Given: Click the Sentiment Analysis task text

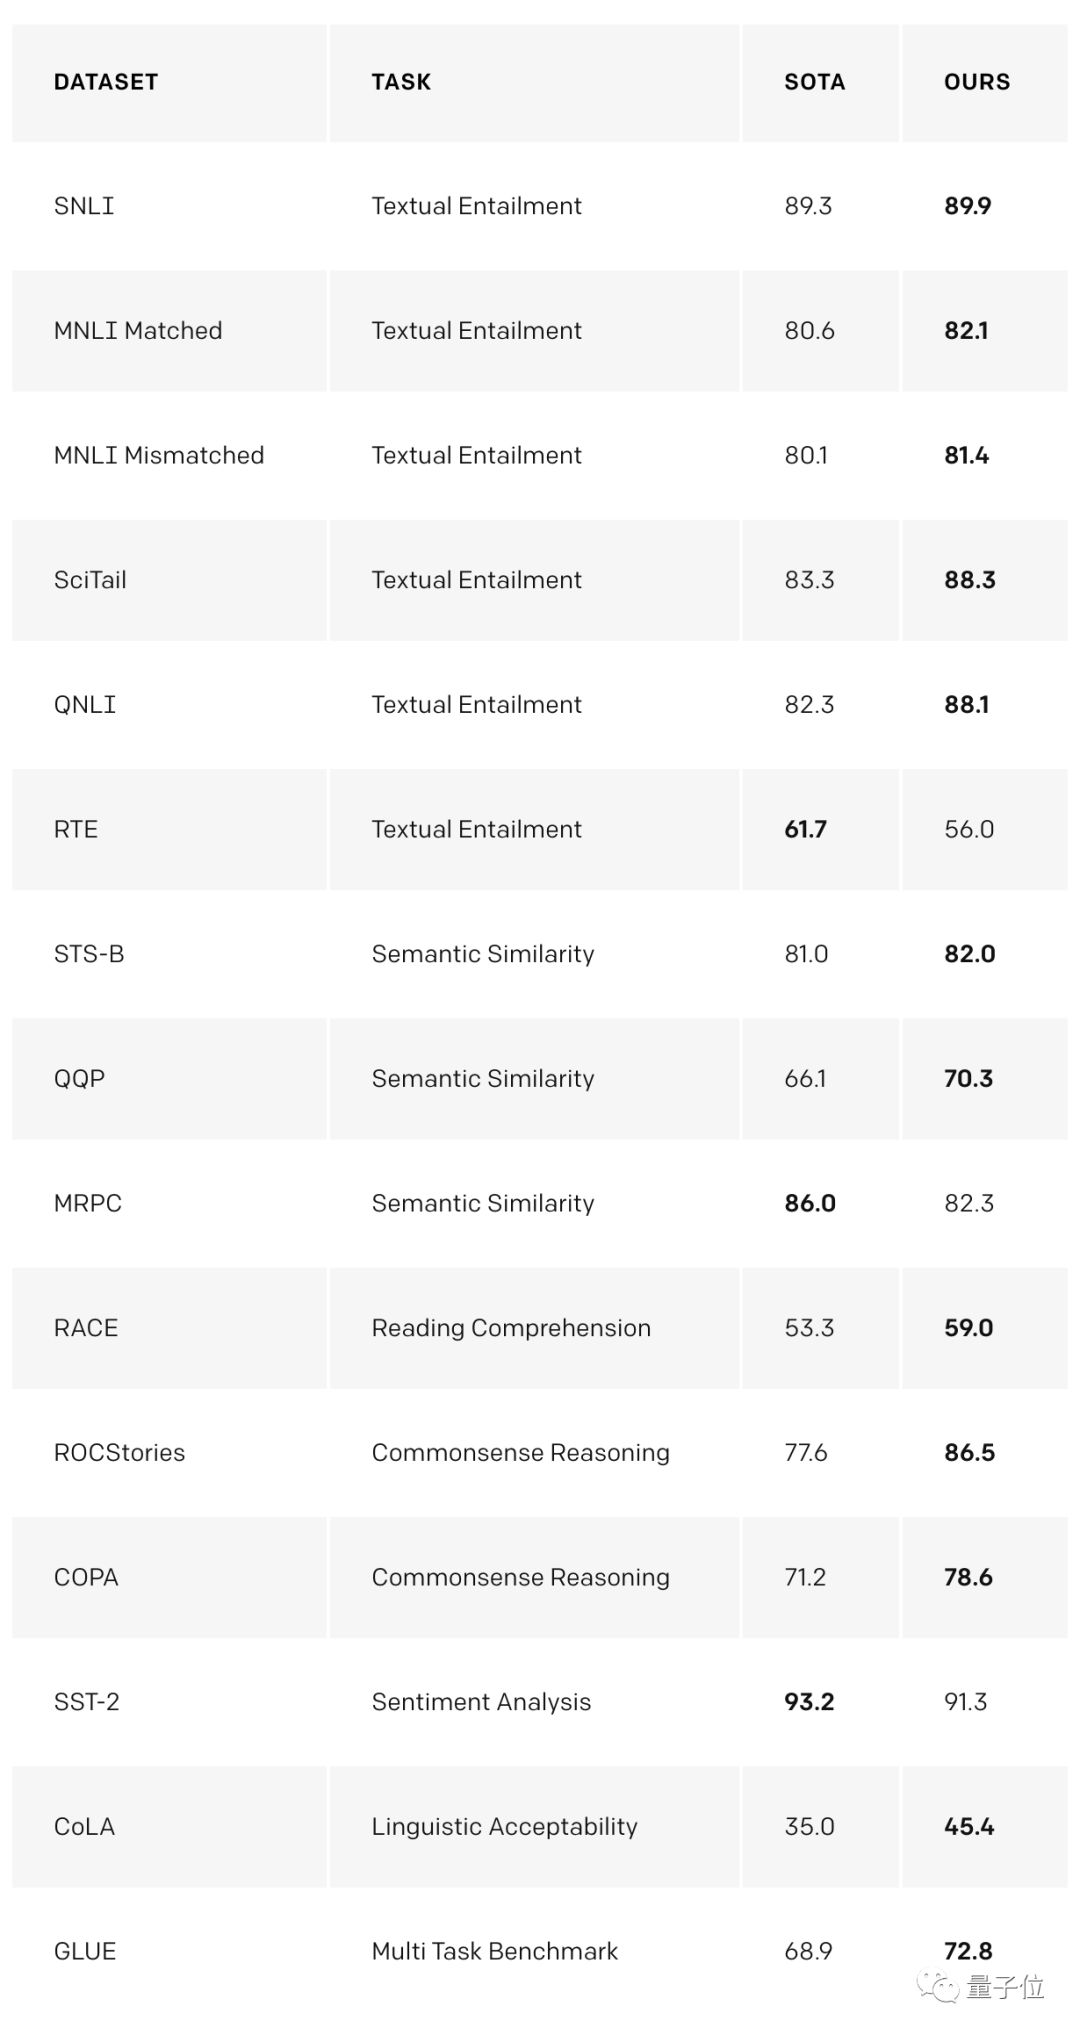Looking at the screenshot, I should [x=481, y=1702].
